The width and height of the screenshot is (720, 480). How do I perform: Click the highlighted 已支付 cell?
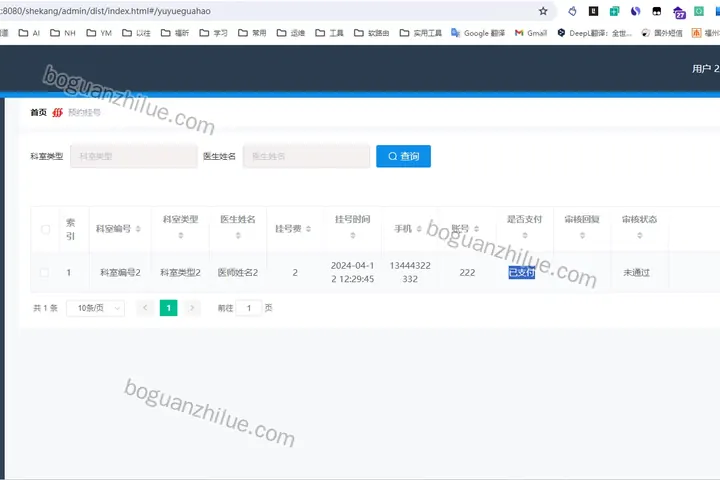522,272
